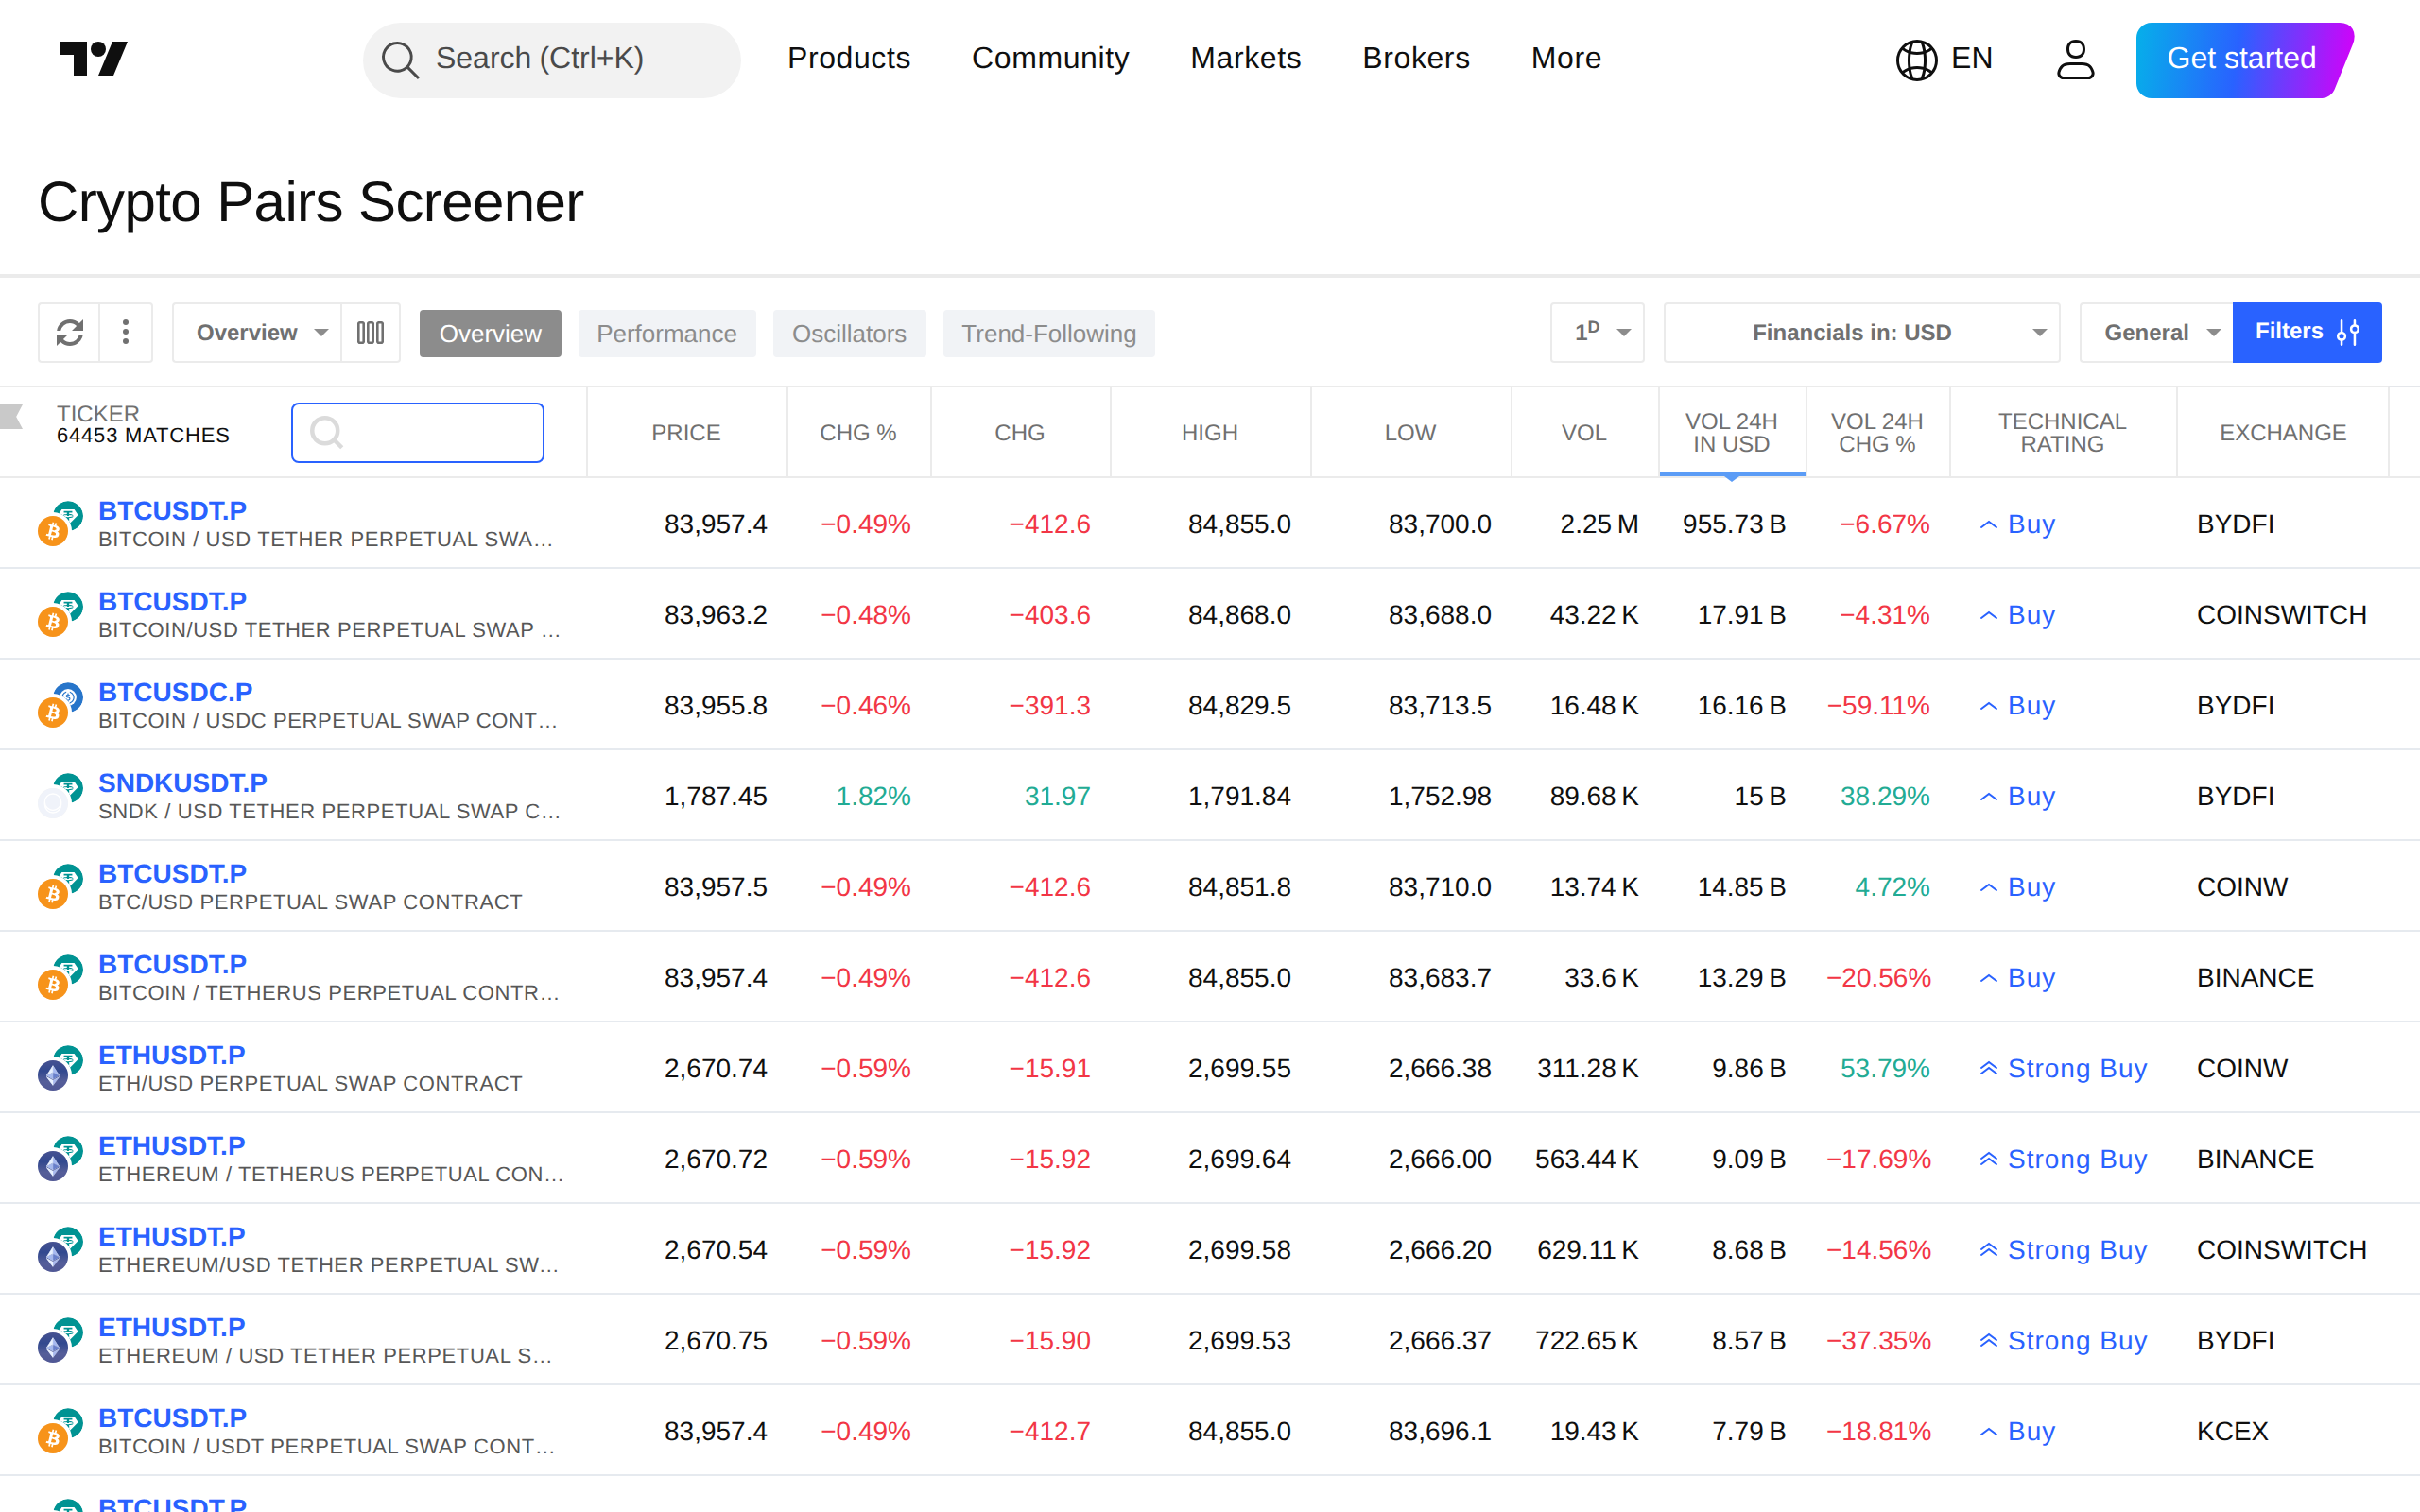The height and width of the screenshot is (1512, 2420).
Task: Click the 38.29% volume change value
Action: click(x=1884, y=796)
